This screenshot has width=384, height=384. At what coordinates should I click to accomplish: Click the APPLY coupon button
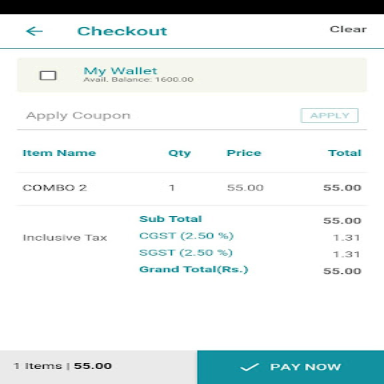[x=329, y=115]
